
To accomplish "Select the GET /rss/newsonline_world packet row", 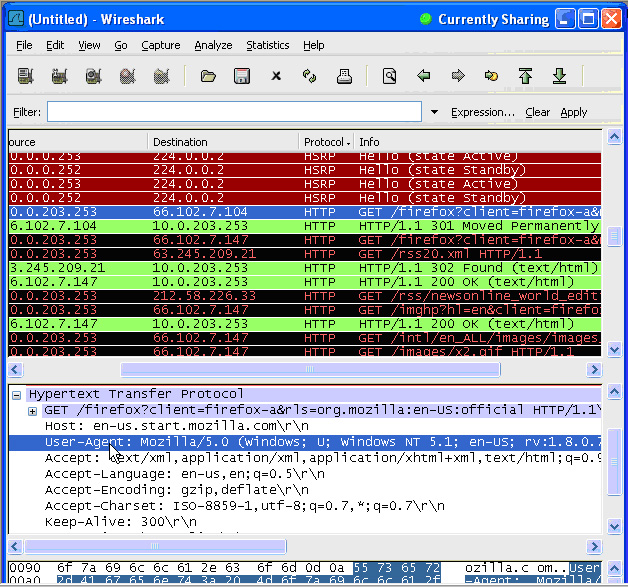I will point(305,296).
